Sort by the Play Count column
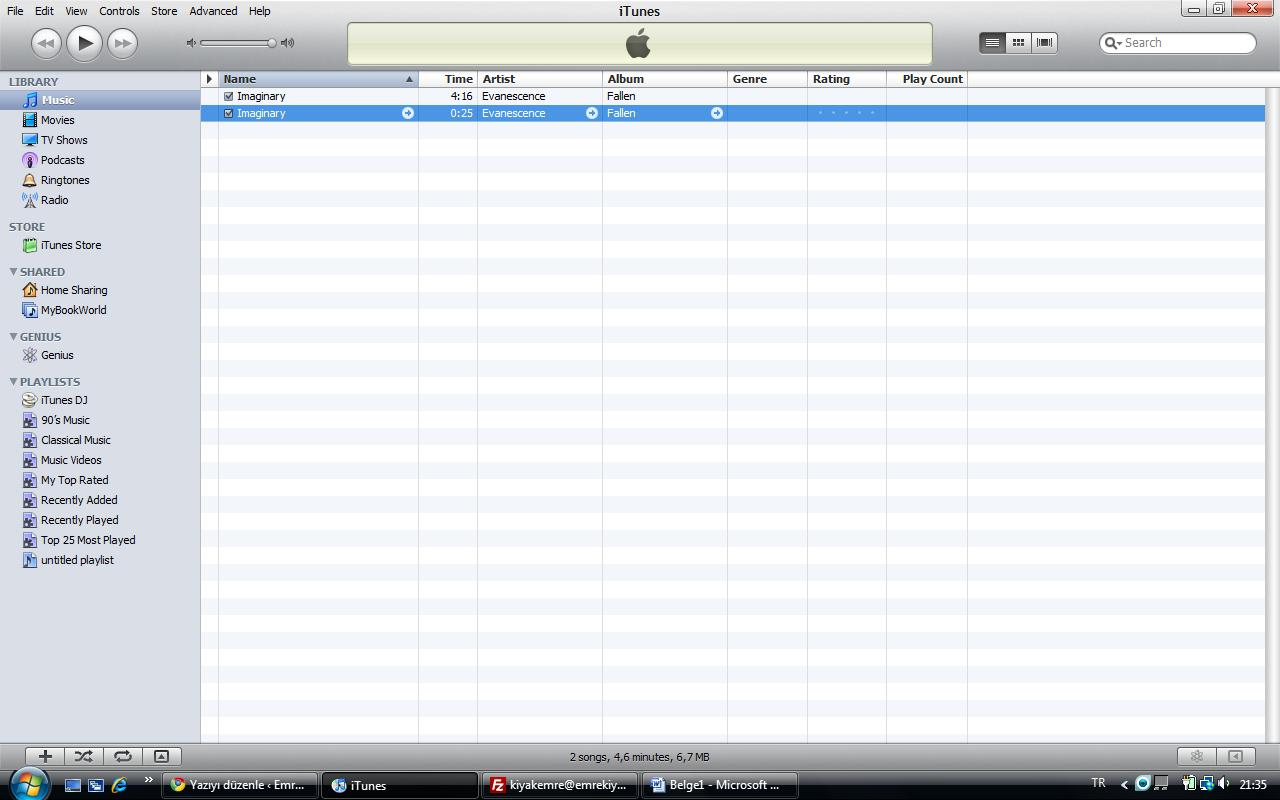Viewport: 1280px width, 800px height. pos(927,79)
